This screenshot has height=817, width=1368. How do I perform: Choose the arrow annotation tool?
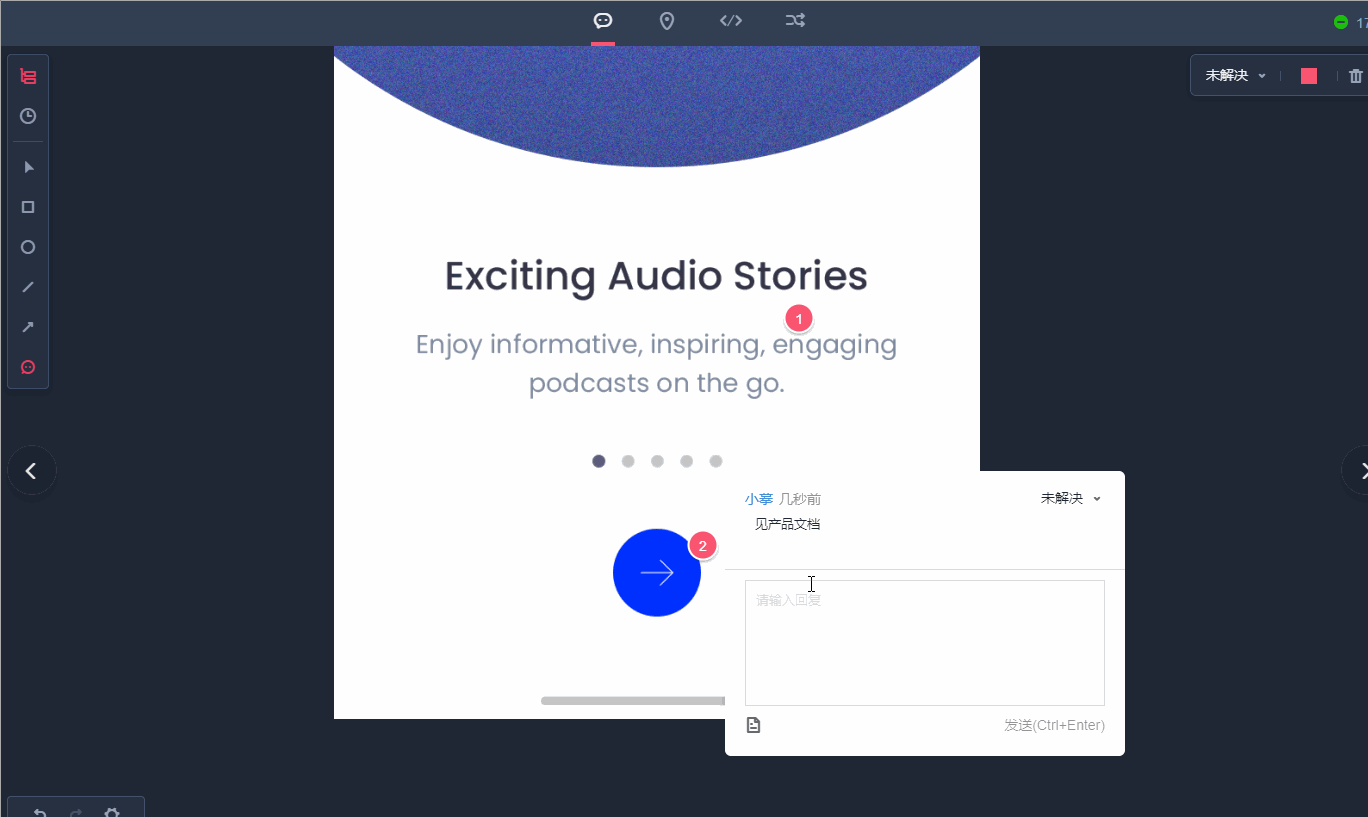tap(28, 327)
